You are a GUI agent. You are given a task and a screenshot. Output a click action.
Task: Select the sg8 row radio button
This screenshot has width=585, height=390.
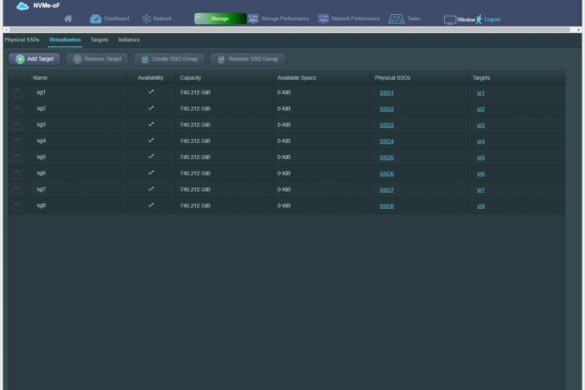click(17, 206)
